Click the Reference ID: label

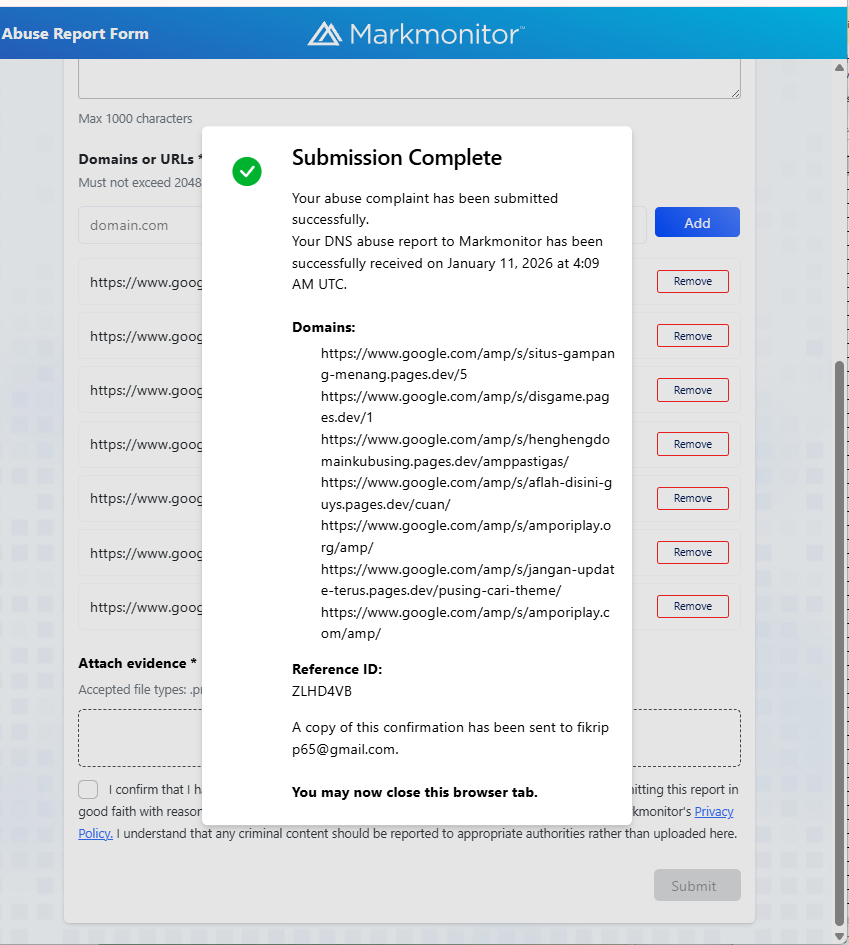[337, 669]
